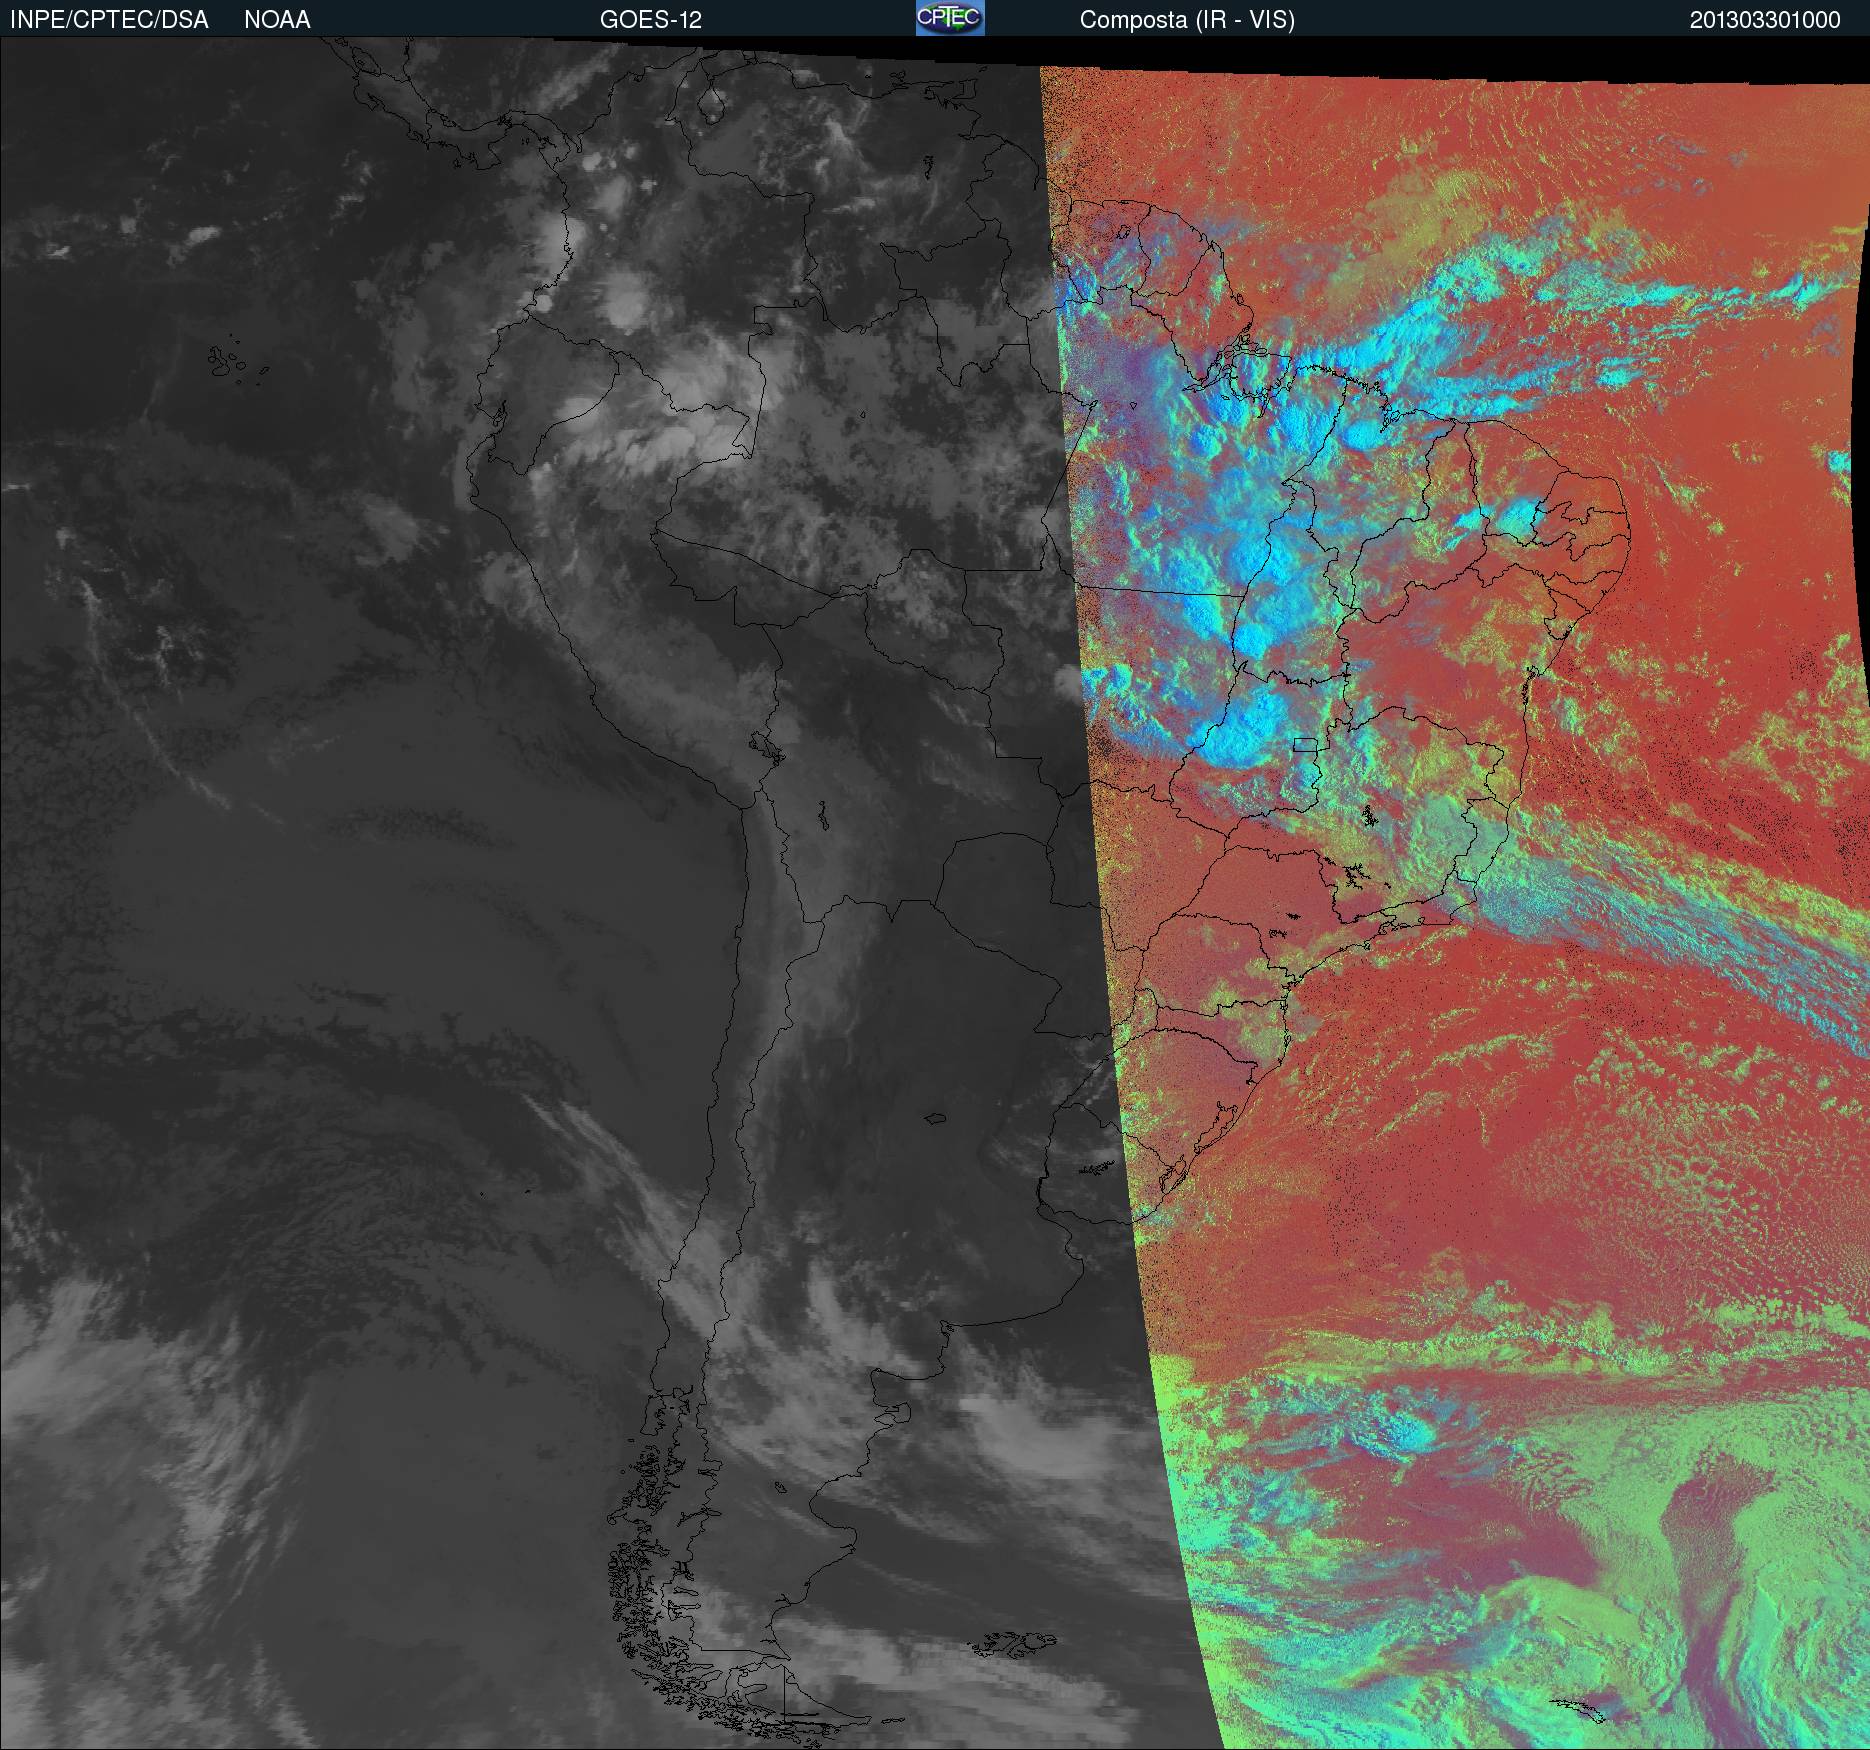1870x1750 pixels.
Task: Click the CPTEC logo in the header
Action: pos(950,18)
